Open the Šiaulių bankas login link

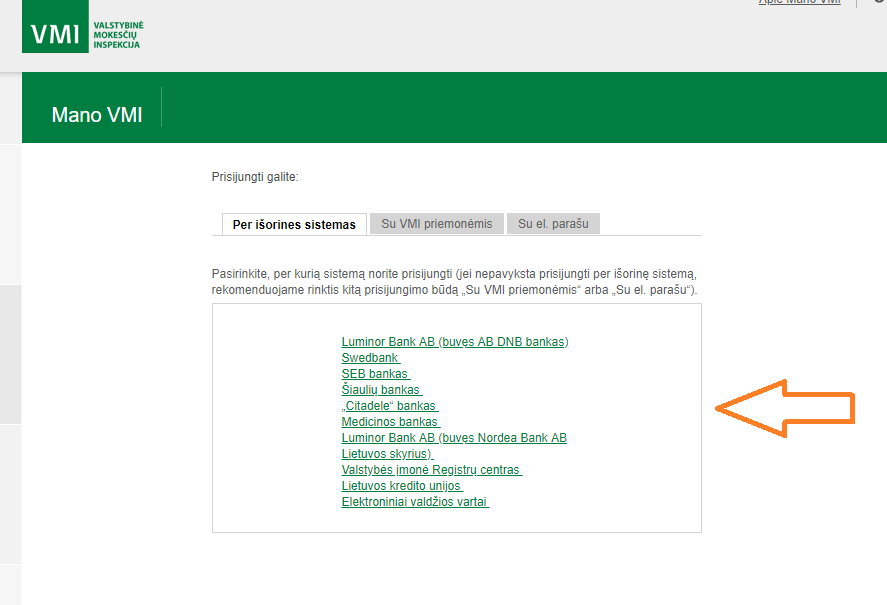point(382,389)
